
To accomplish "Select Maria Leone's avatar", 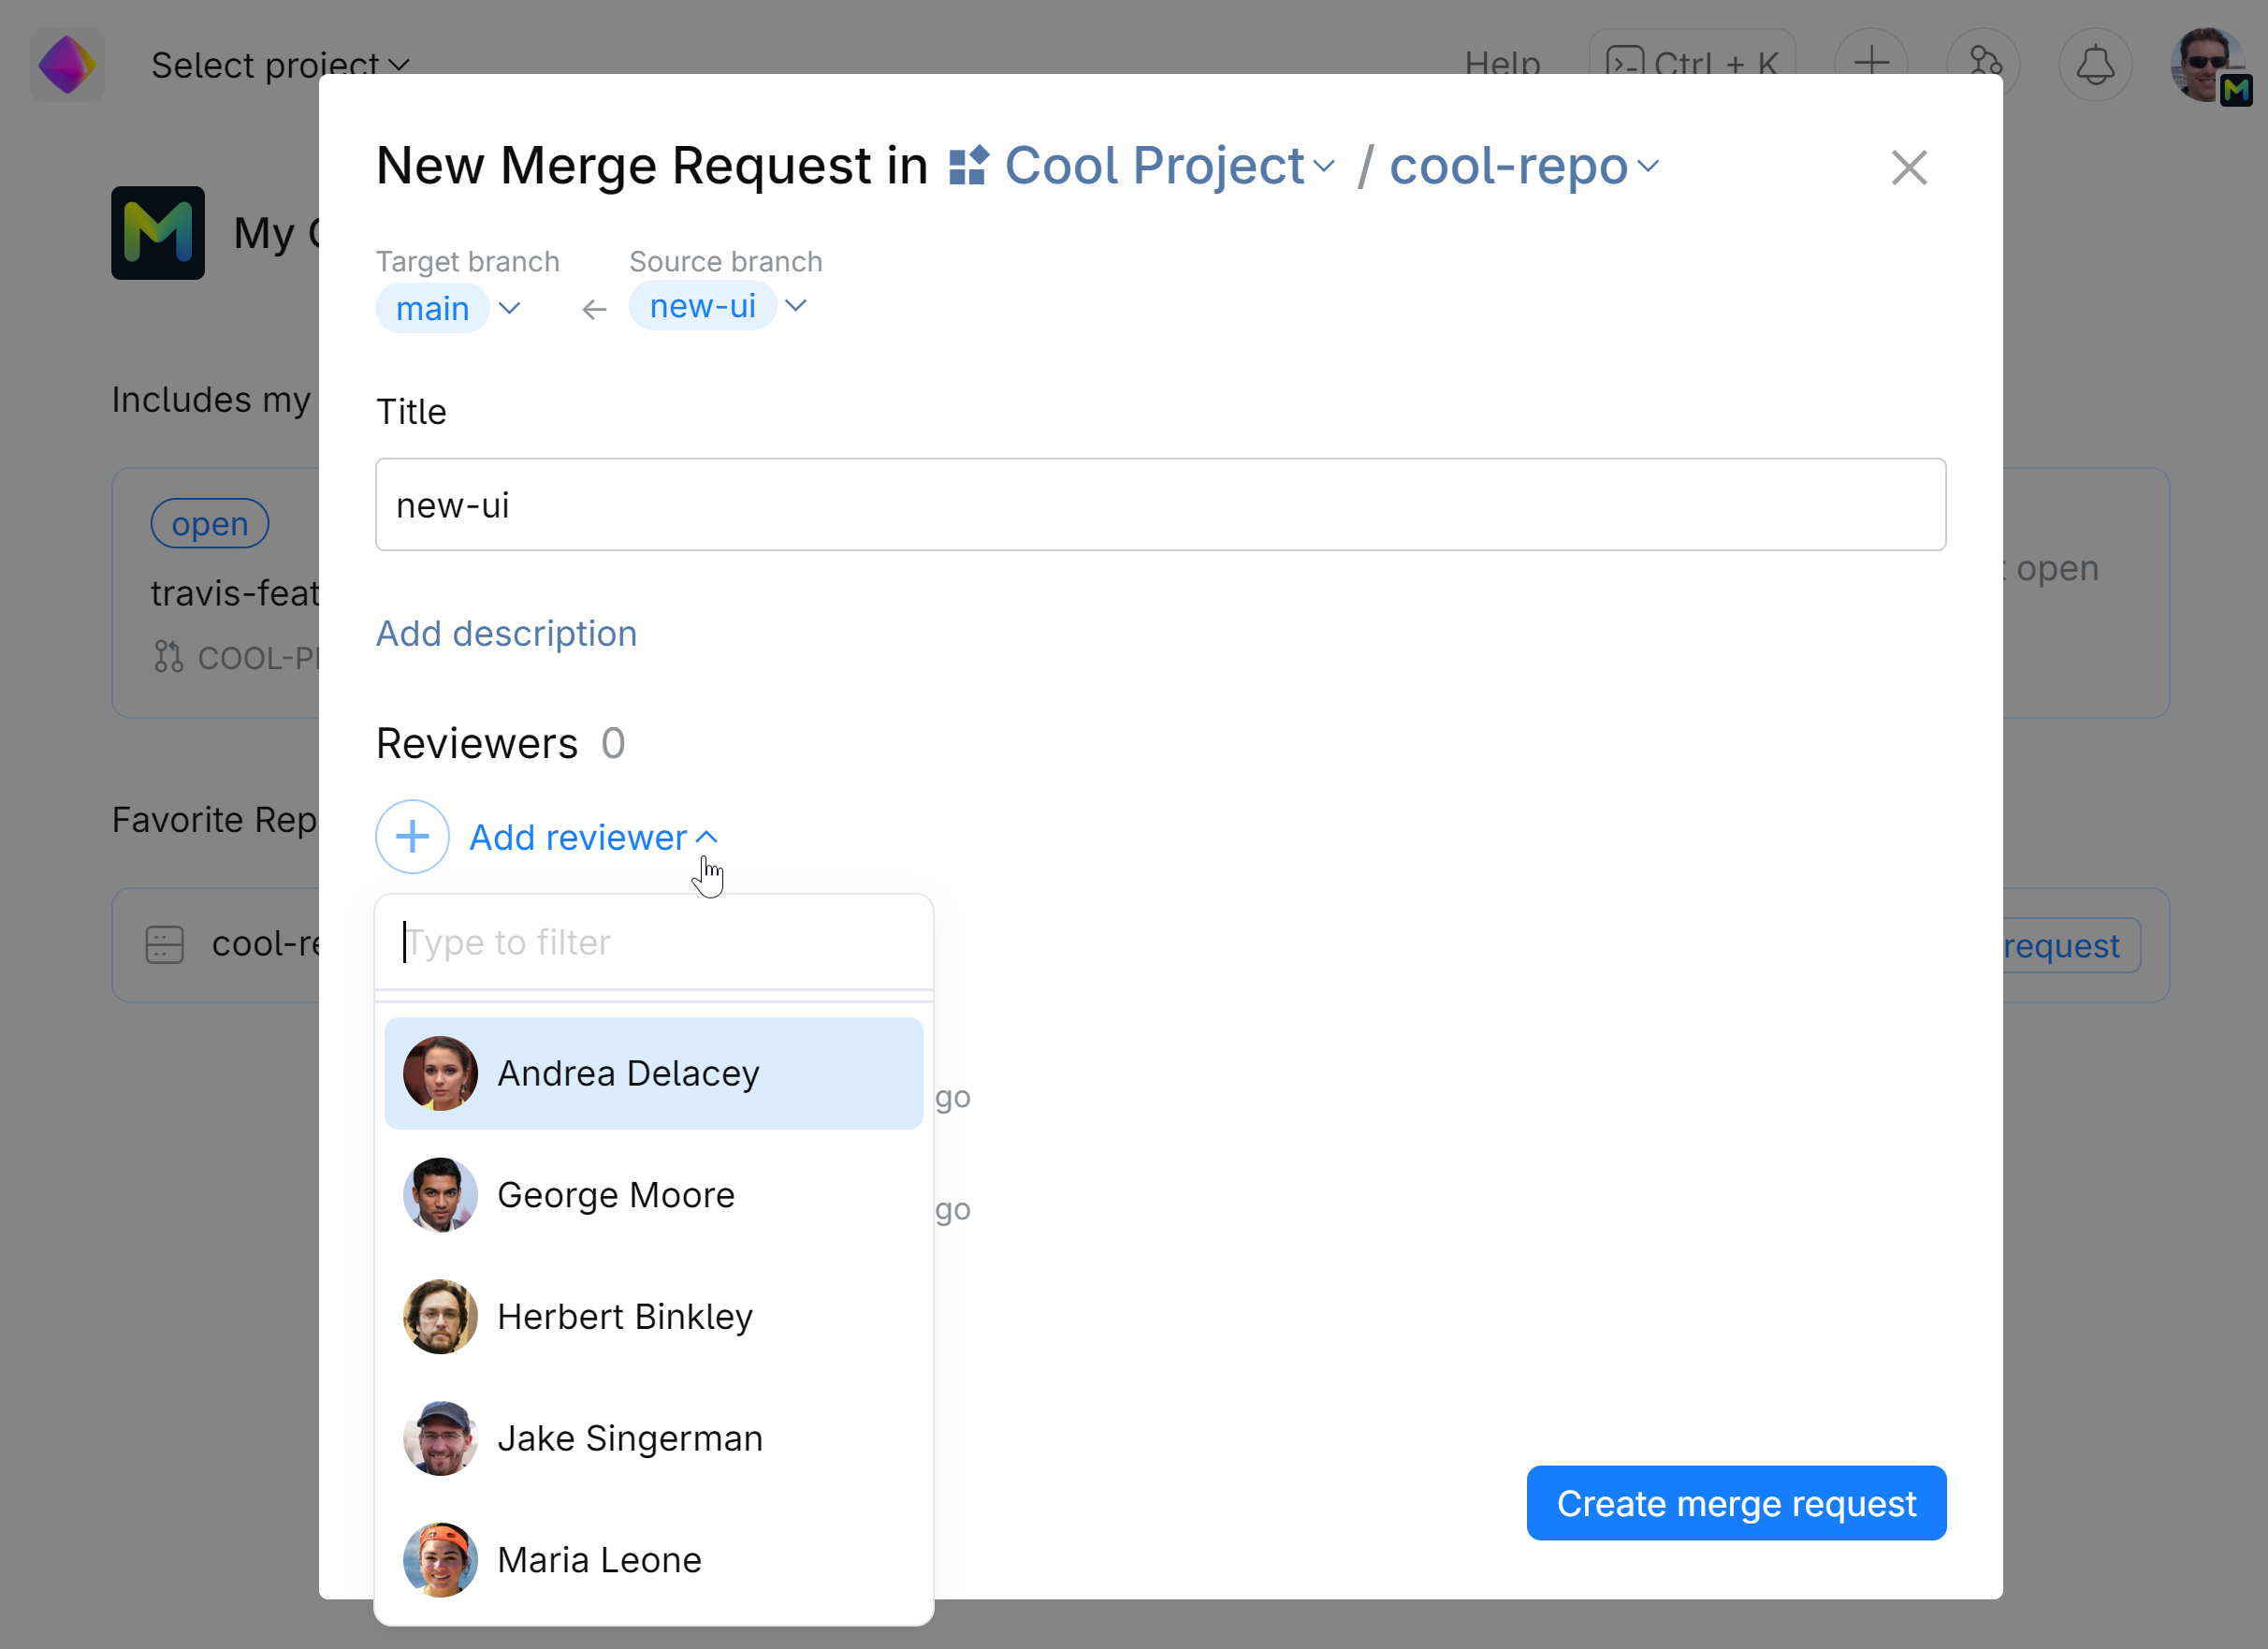I will tap(440, 1559).
